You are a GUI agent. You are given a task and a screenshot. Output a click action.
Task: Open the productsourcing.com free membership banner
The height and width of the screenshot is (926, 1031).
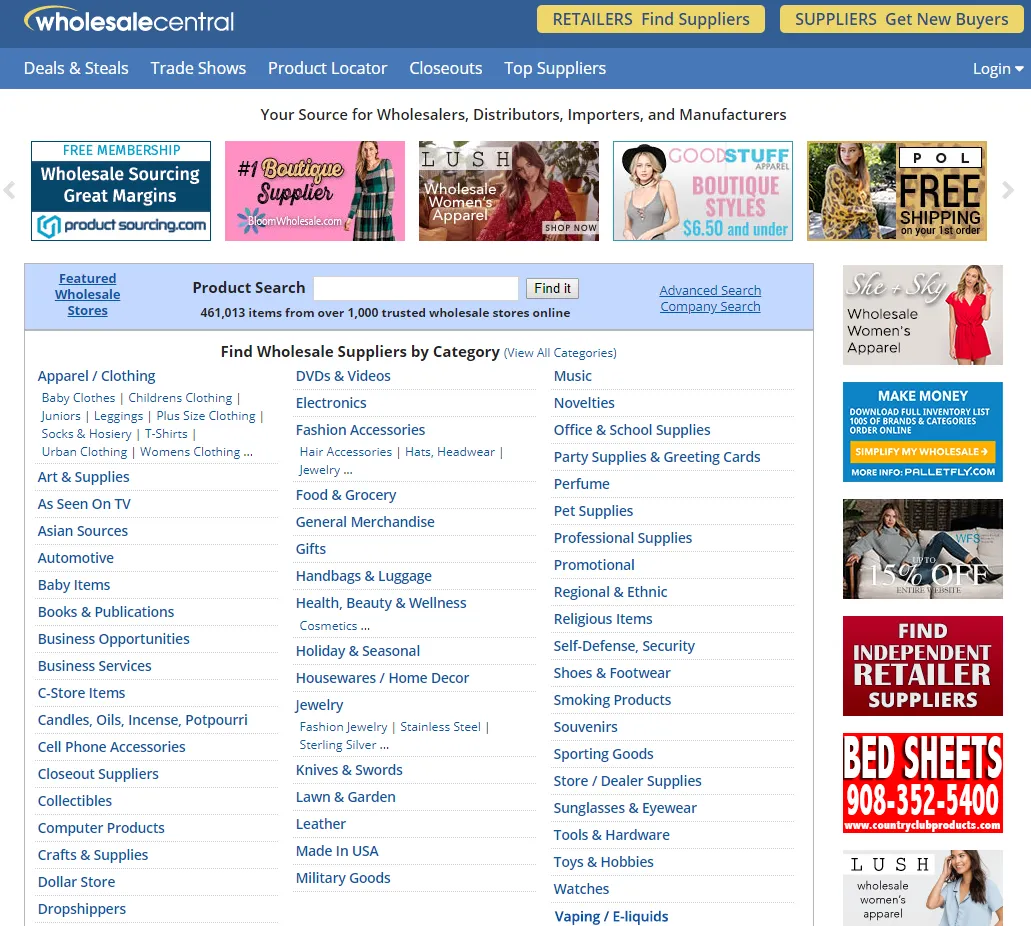click(121, 191)
